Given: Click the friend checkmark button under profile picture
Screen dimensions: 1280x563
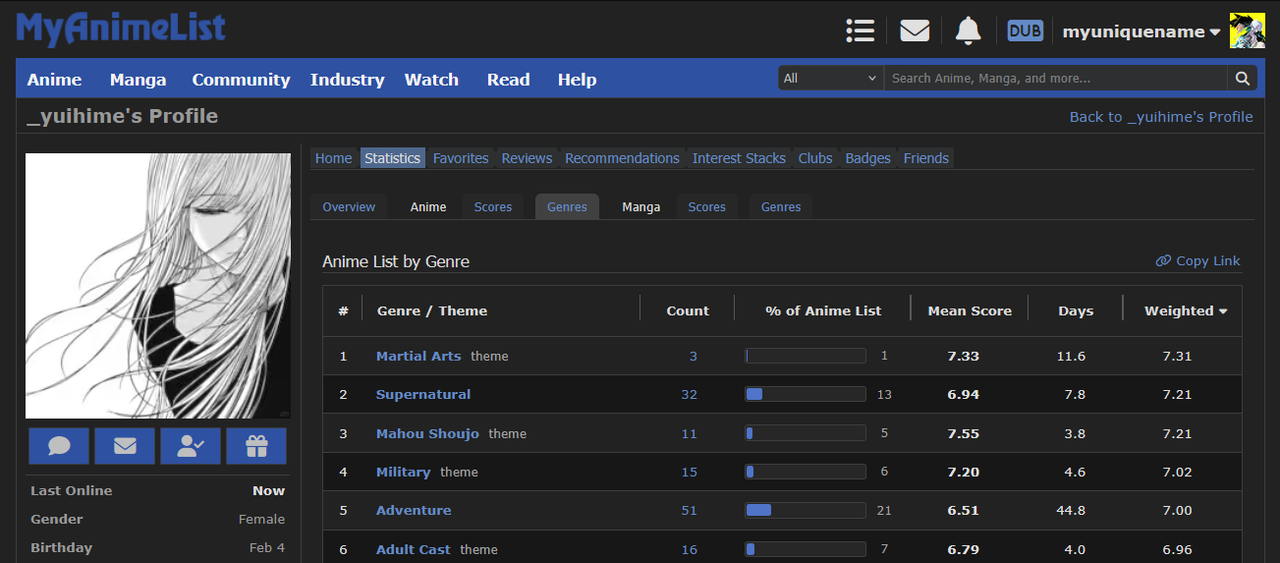Looking at the screenshot, I should click(190, 446).
